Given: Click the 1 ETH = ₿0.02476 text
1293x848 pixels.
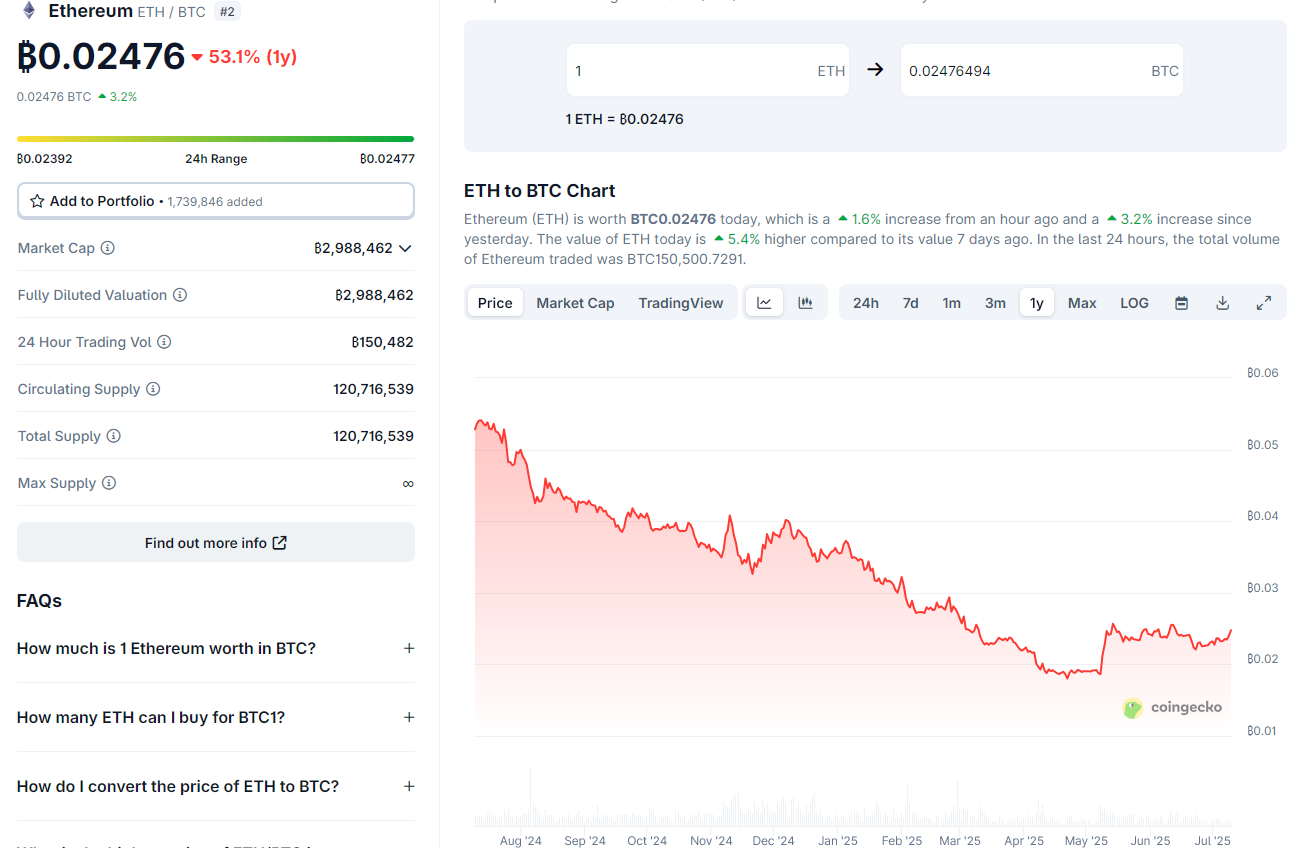Looking at the screenshot, I should [625, 119].
